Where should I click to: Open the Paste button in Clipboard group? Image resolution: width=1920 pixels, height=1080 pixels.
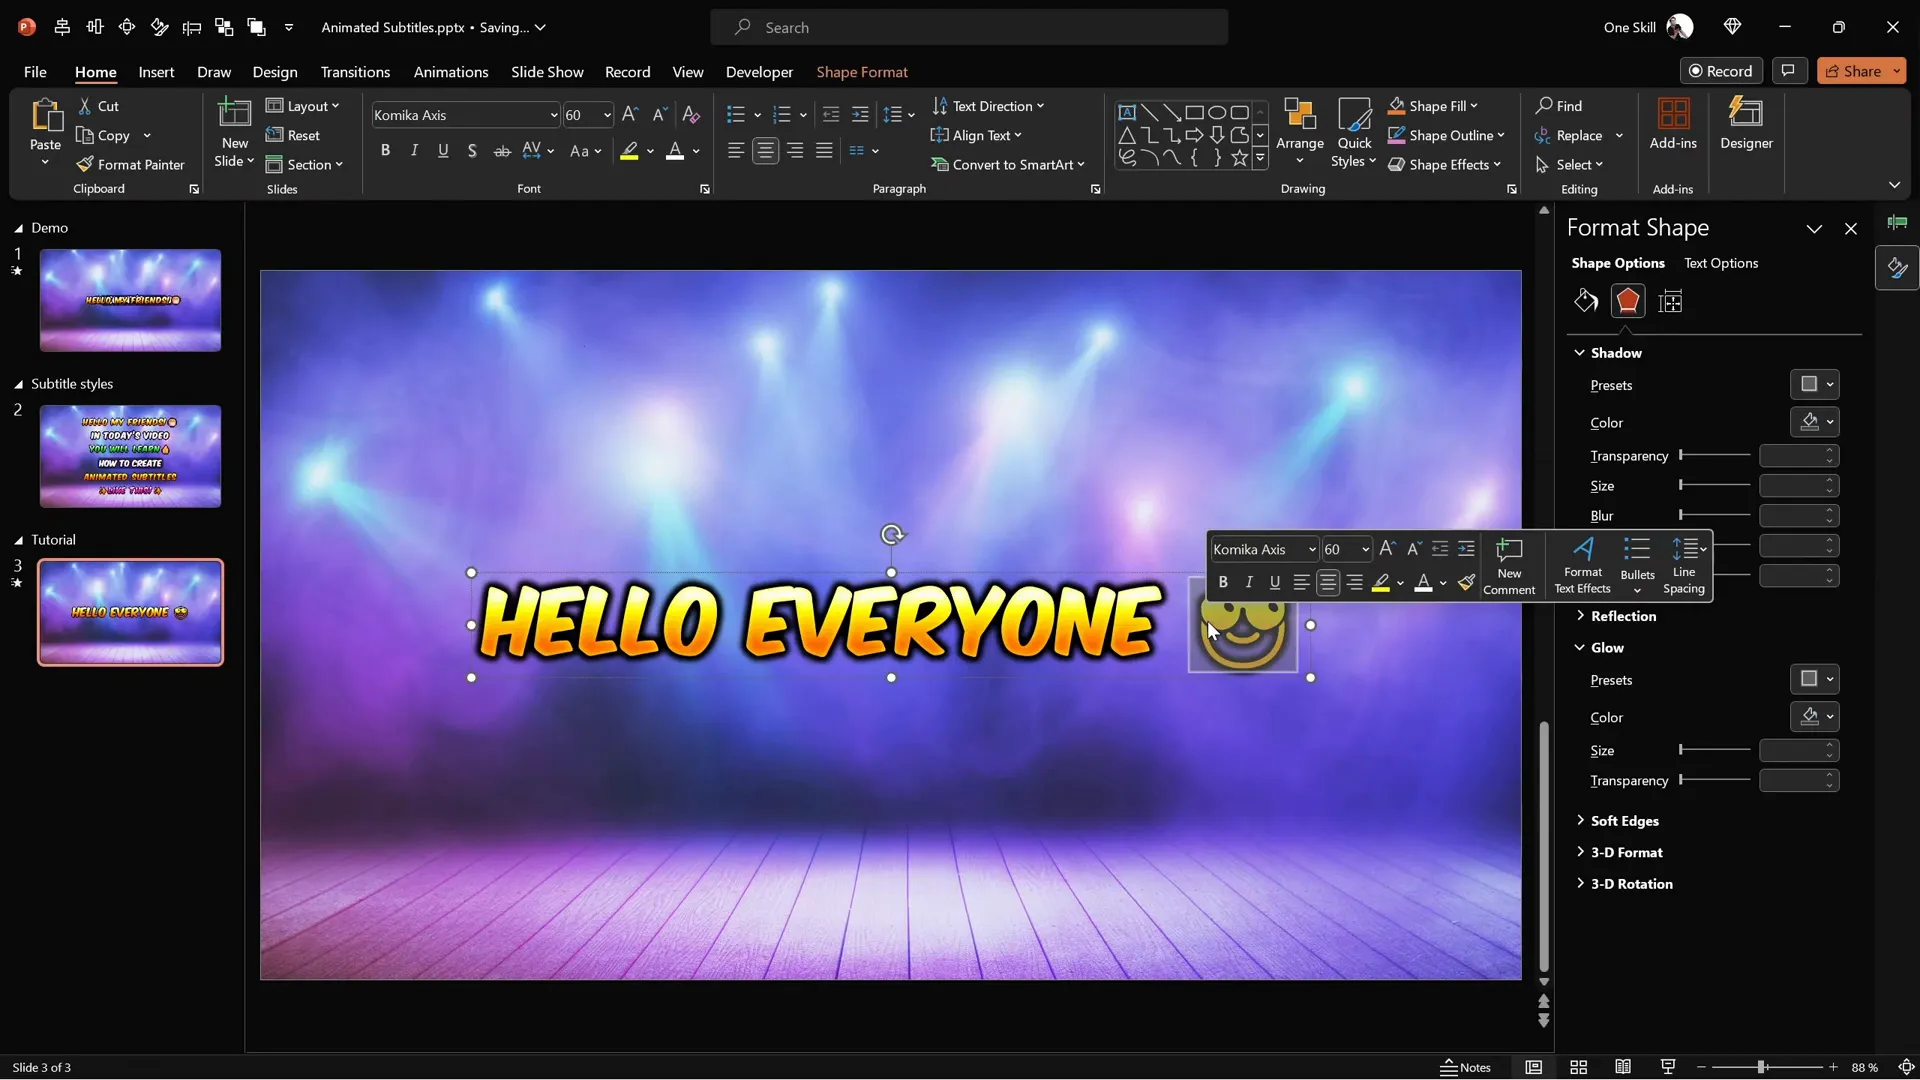coord(45,132)
